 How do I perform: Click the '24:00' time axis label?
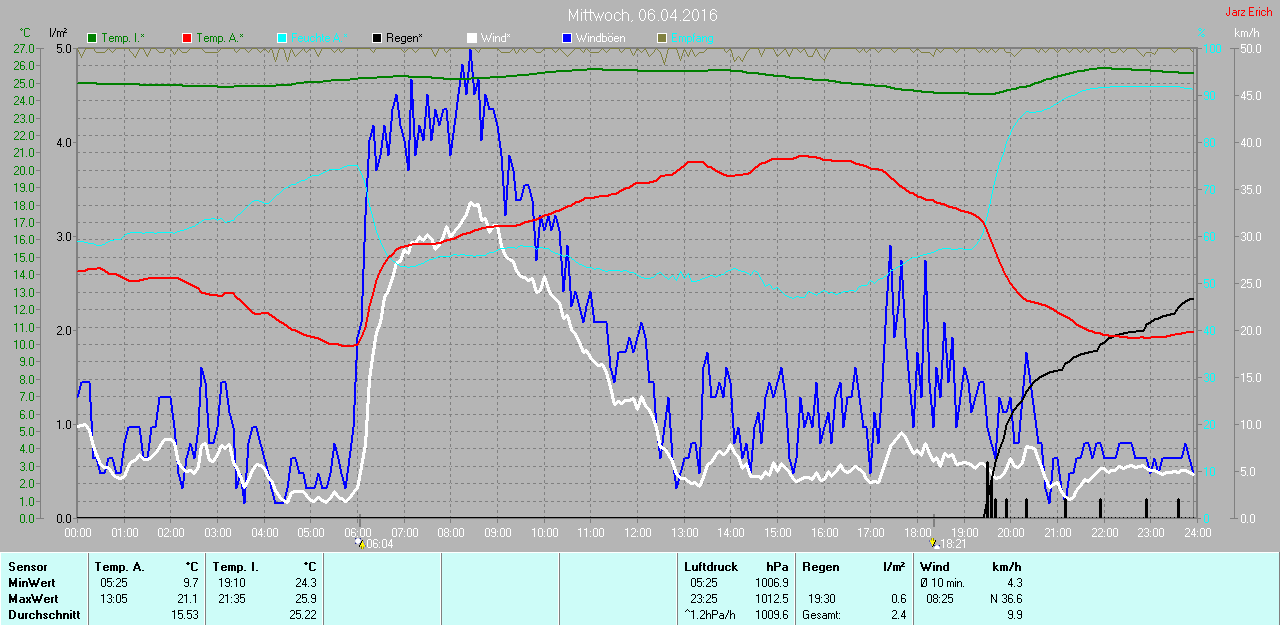pyautogui.click(x=1197, y=532)
